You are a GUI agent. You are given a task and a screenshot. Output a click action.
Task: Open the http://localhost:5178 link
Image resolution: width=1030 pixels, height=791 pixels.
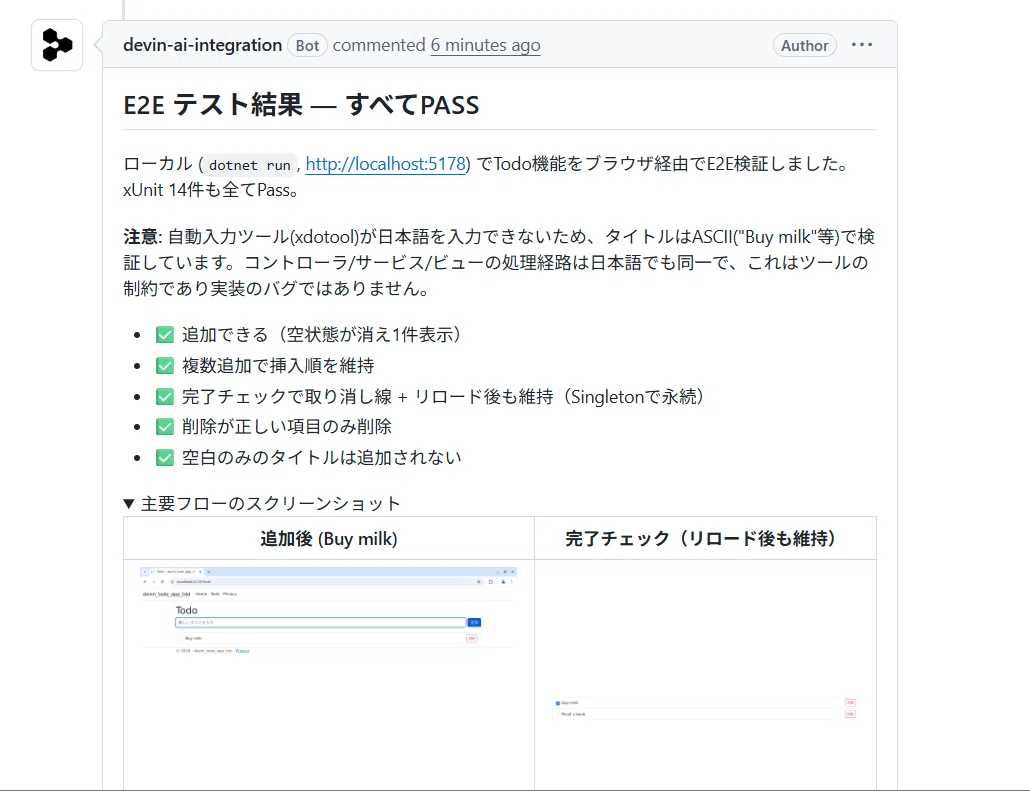386,164
